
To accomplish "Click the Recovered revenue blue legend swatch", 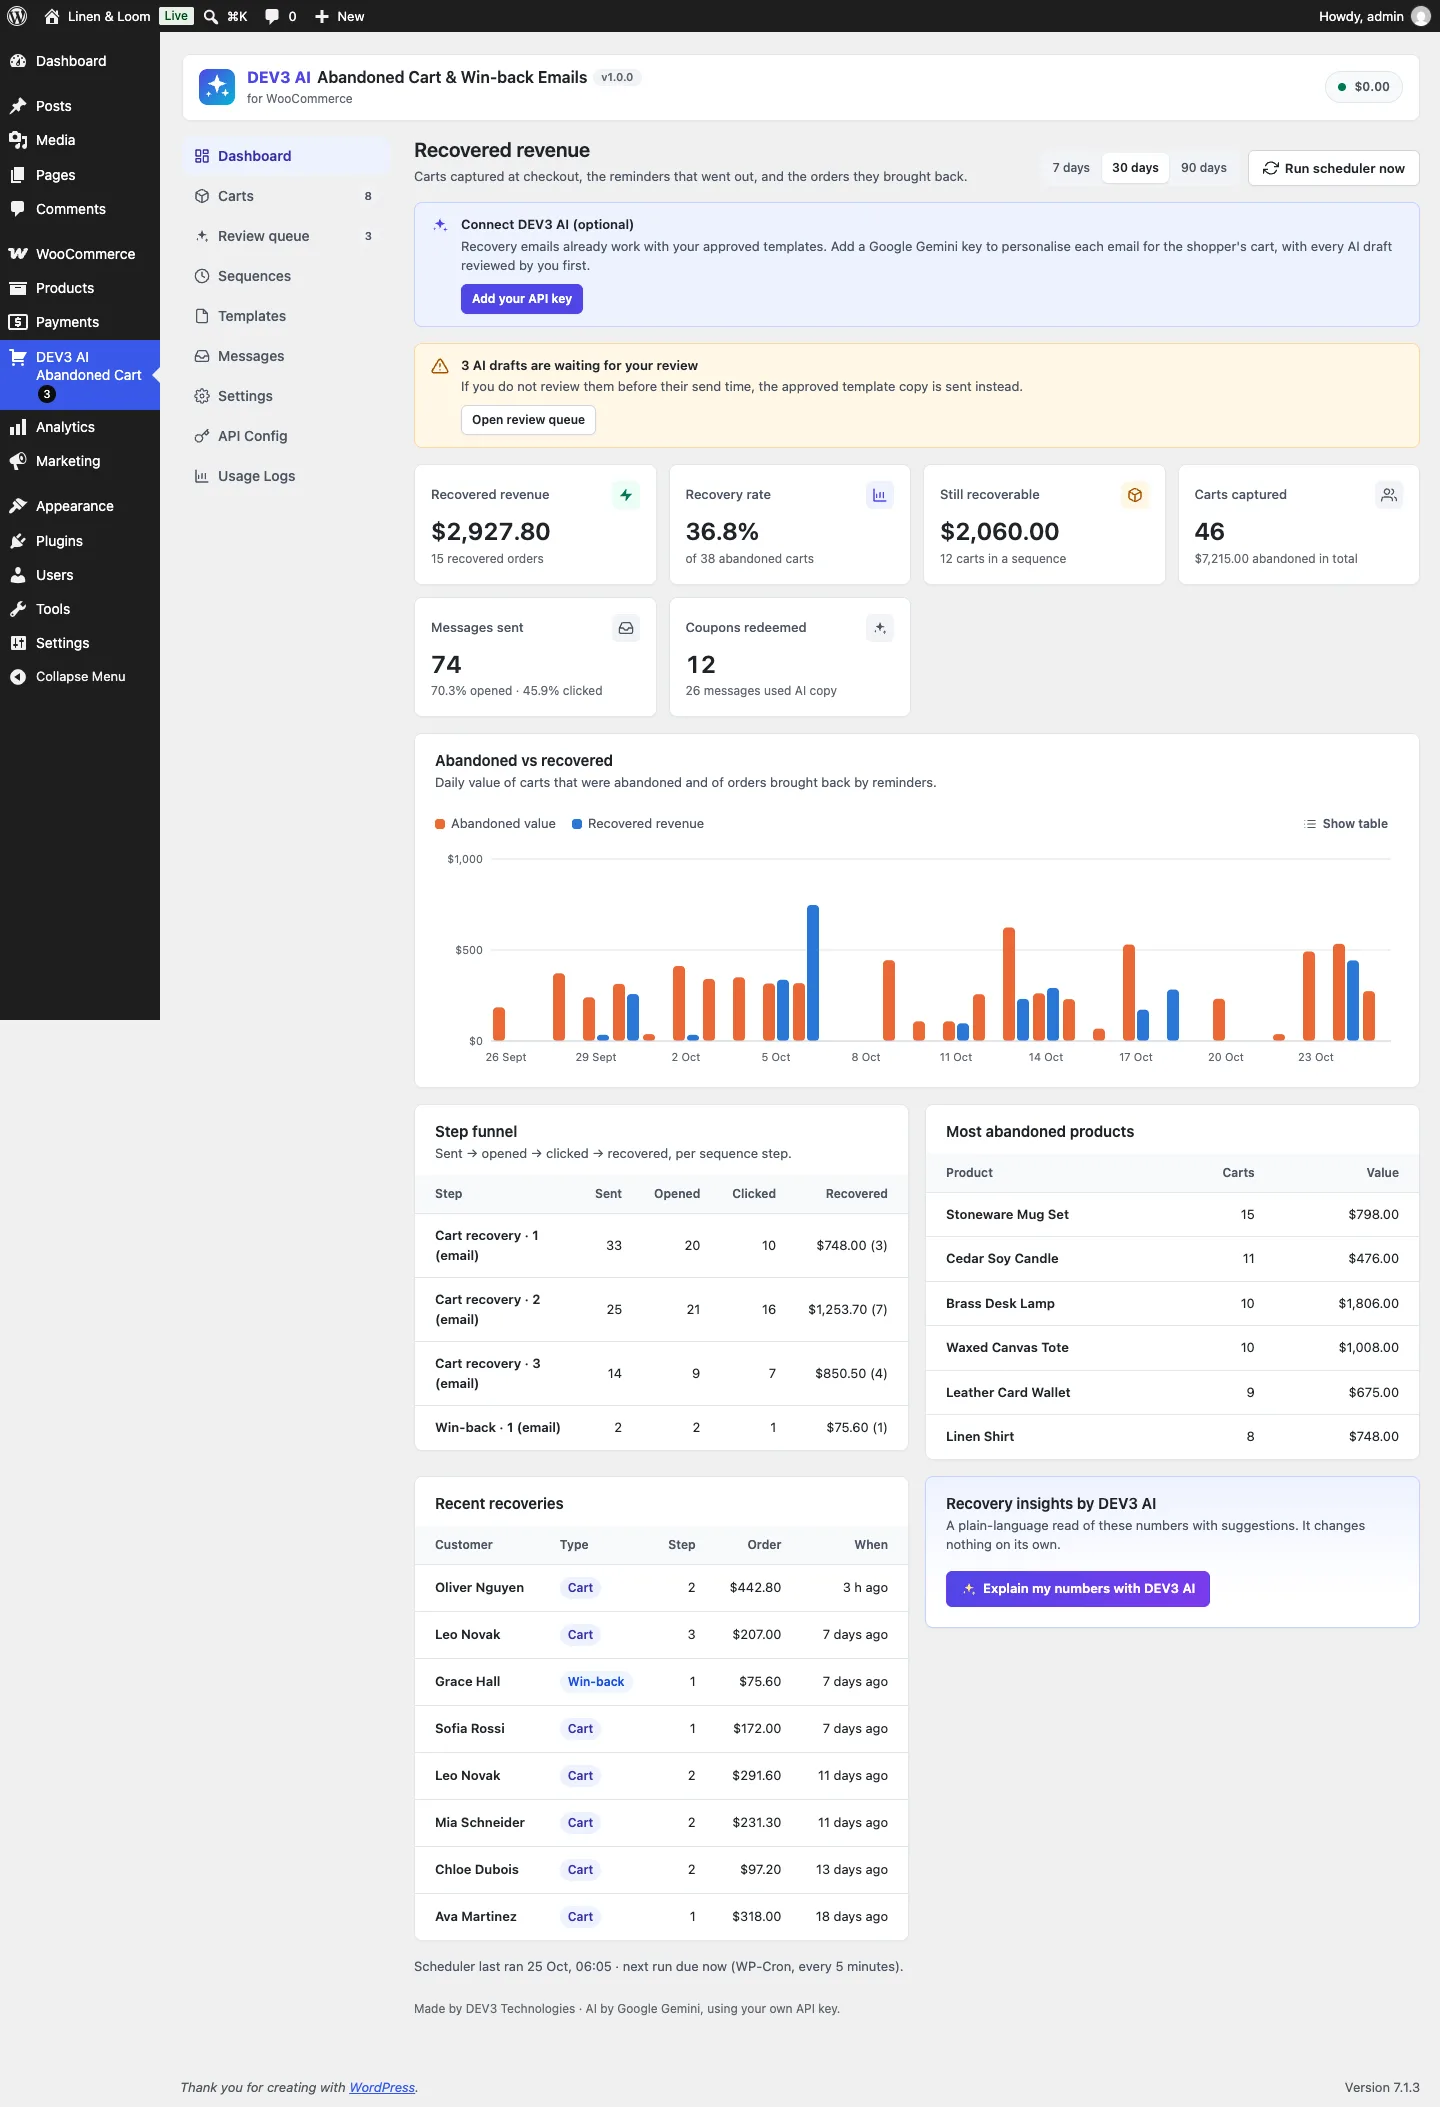I will coord(577,824).
